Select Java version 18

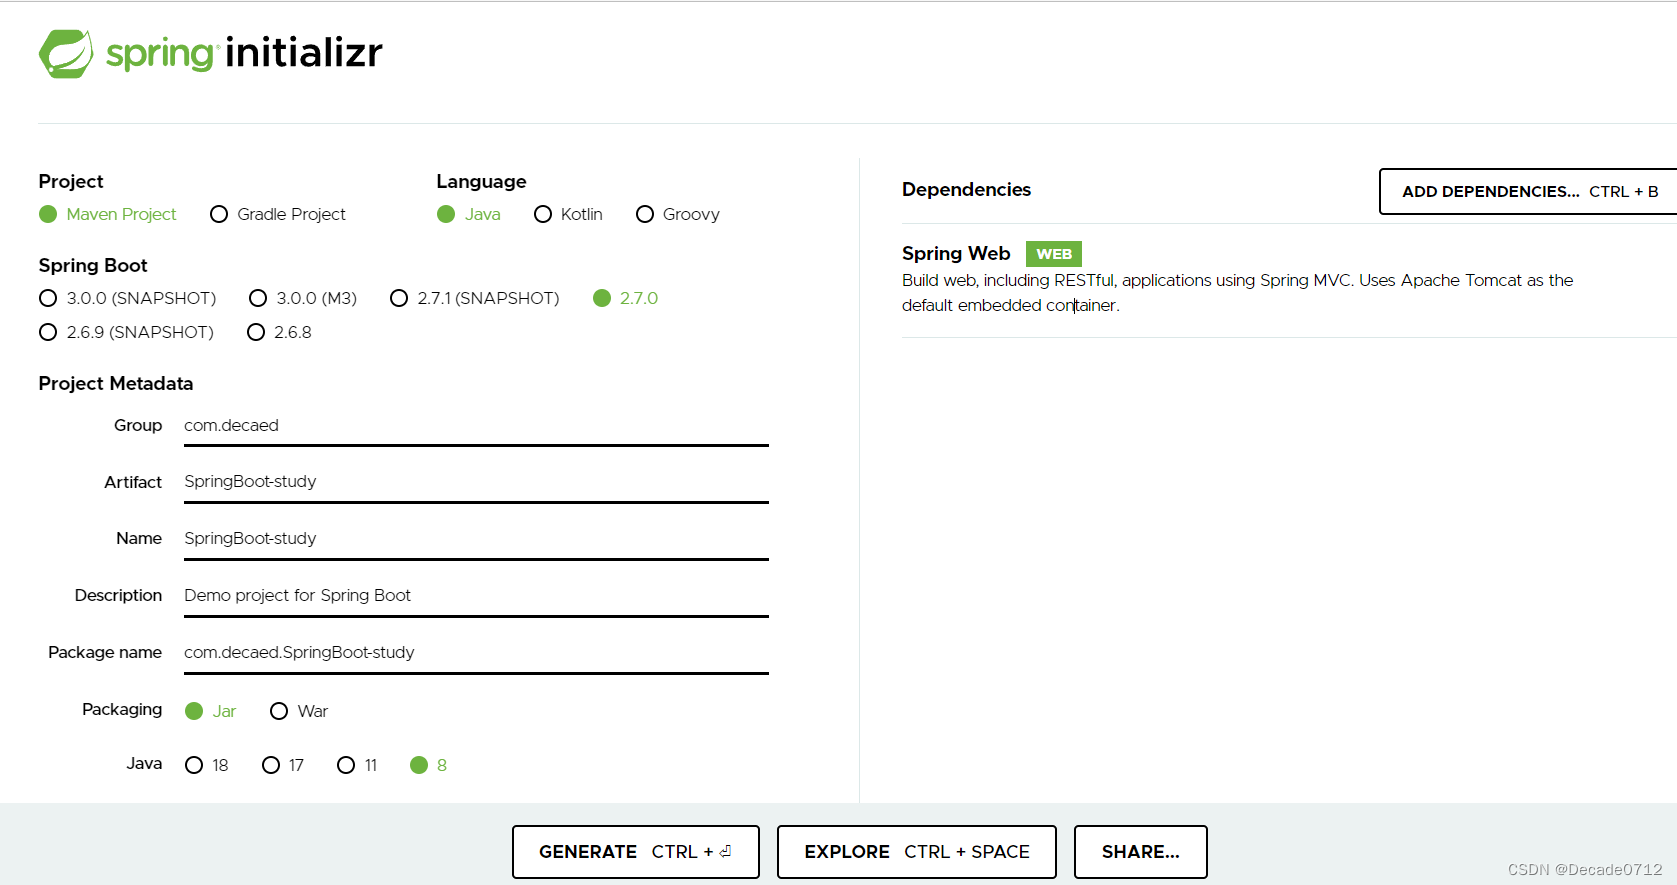coord(207,765)
